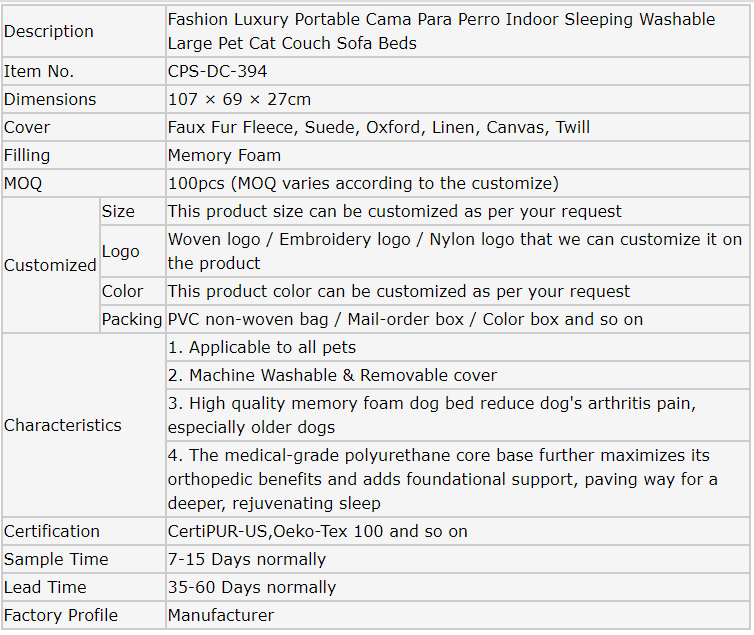Screen dimensions: 754x635
Task: Select the item number CPS-DC-394
Action: [218, 71]
